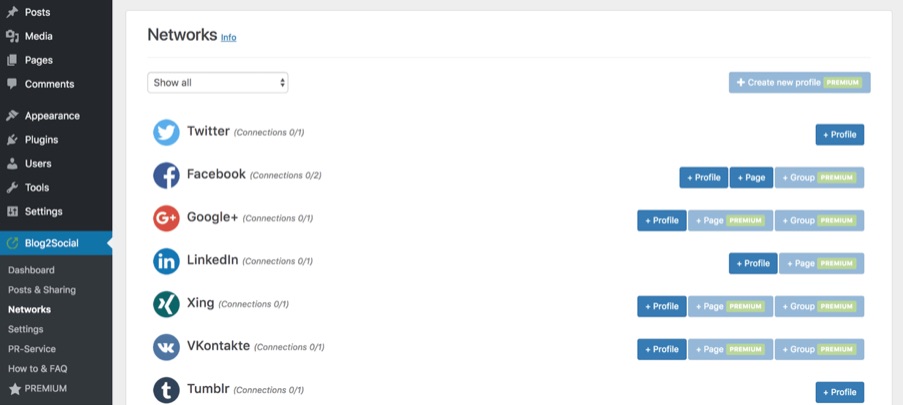Go to Blog2Social Dashboard submenu
903x405 pixels.
coord(31,270)
